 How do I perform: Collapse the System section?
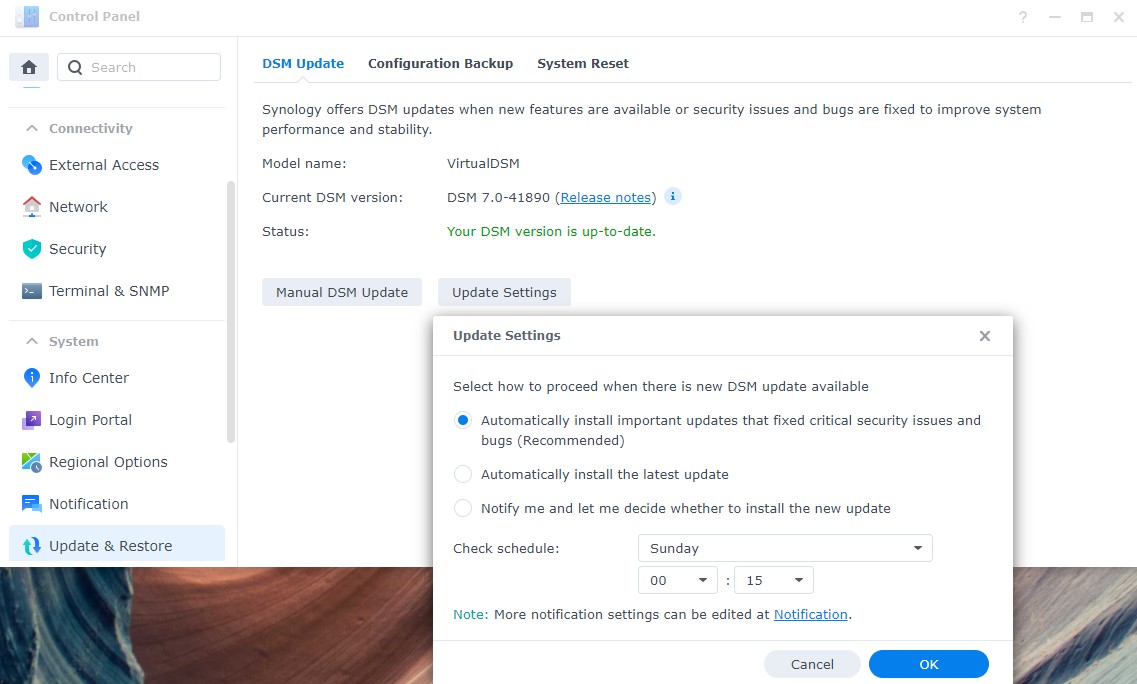click(32, 342)
